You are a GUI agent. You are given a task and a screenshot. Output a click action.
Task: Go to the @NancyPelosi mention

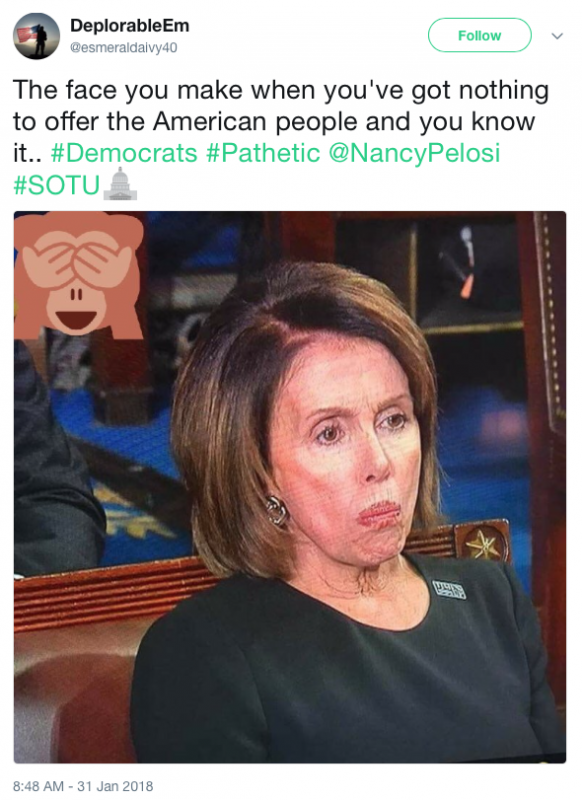tap(414, 153)
